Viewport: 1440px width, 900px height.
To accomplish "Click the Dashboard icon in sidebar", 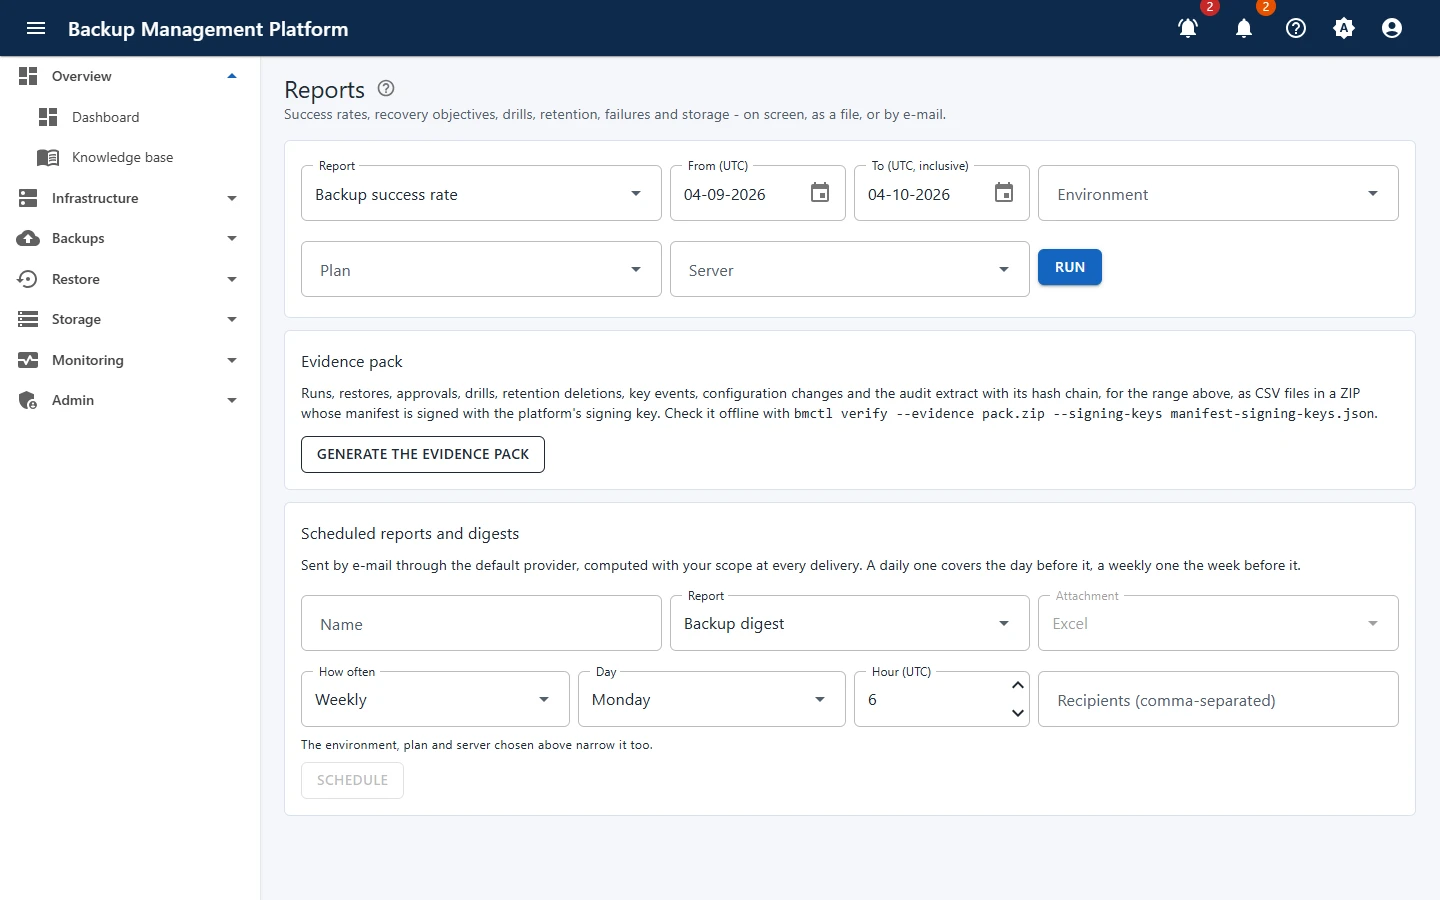I will tap(48, 117).
